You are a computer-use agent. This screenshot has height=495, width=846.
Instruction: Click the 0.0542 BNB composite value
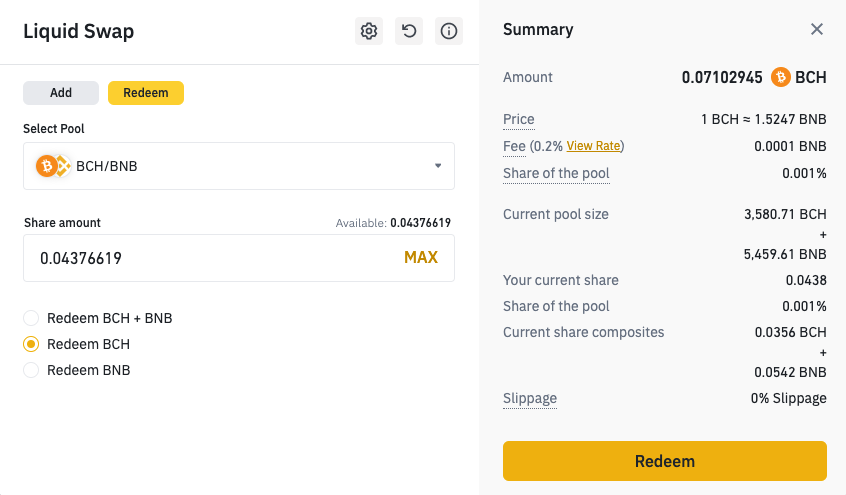(x=790, y=372)
